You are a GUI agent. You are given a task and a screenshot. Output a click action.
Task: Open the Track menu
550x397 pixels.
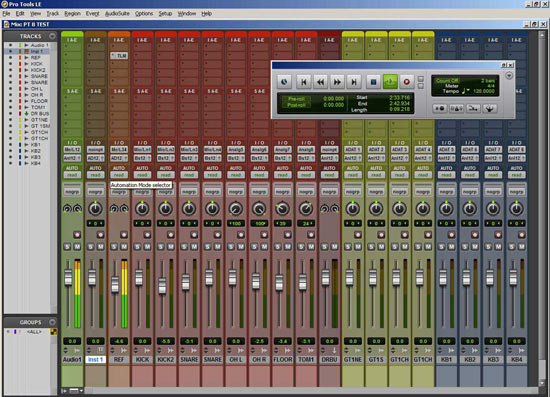(x=53, y=13)
